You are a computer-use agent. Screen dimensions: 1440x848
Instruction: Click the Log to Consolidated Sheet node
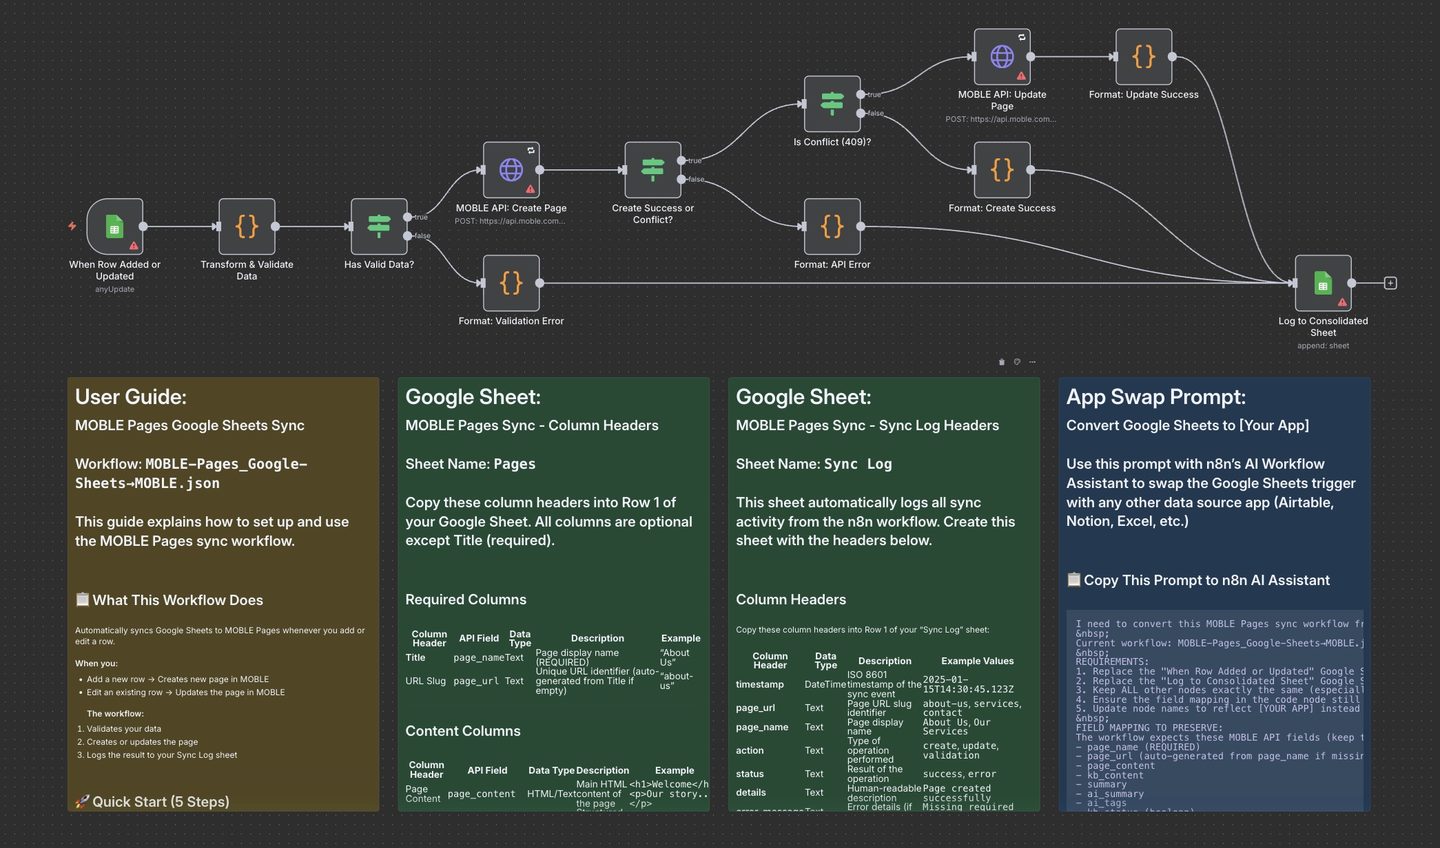(x=1322, y=284)
